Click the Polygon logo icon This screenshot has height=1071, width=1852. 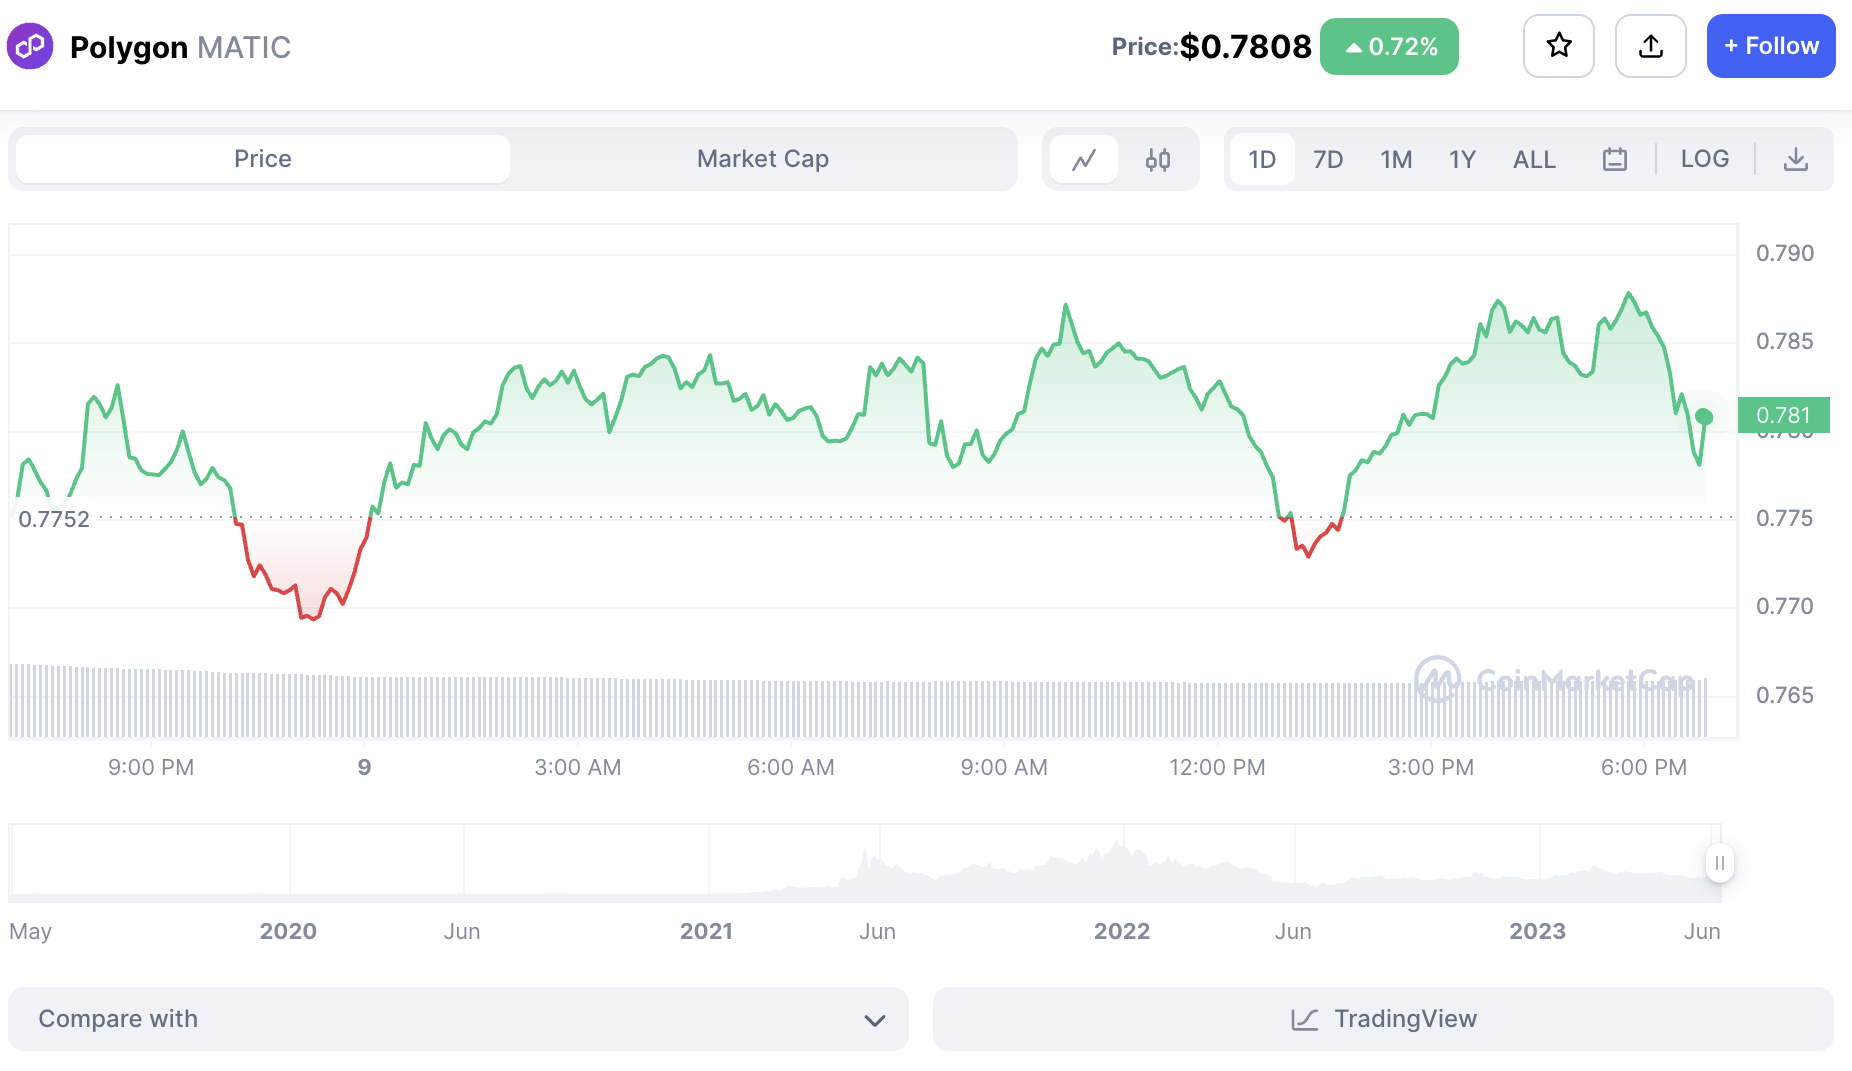(x=30, y=46)
